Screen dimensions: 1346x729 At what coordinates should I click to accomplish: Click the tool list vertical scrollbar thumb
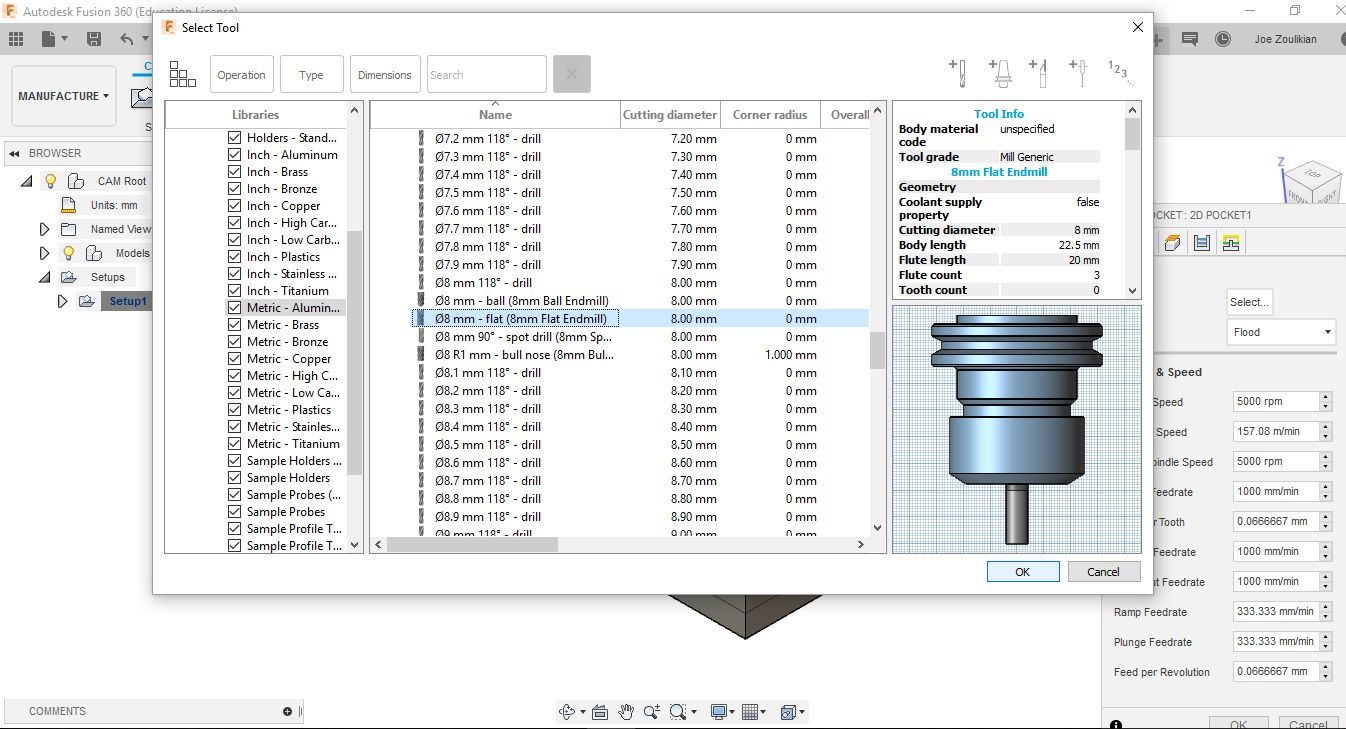(877, 350)
